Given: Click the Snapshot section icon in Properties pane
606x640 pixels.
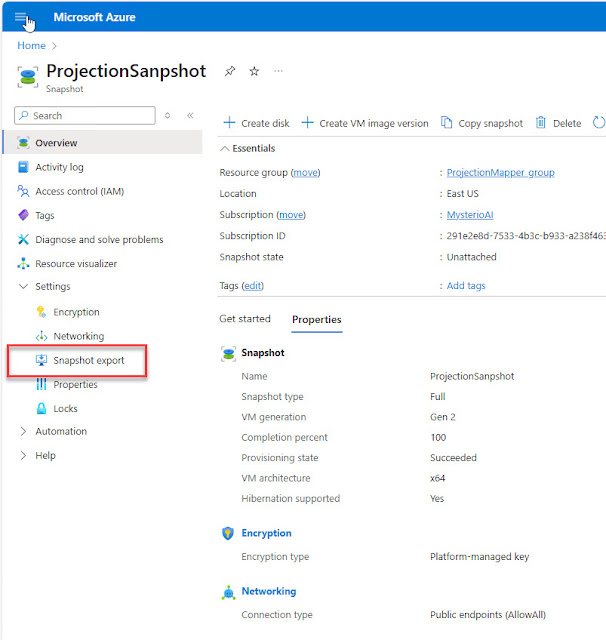Looking at the screenshot, I should tap(229, 353).
